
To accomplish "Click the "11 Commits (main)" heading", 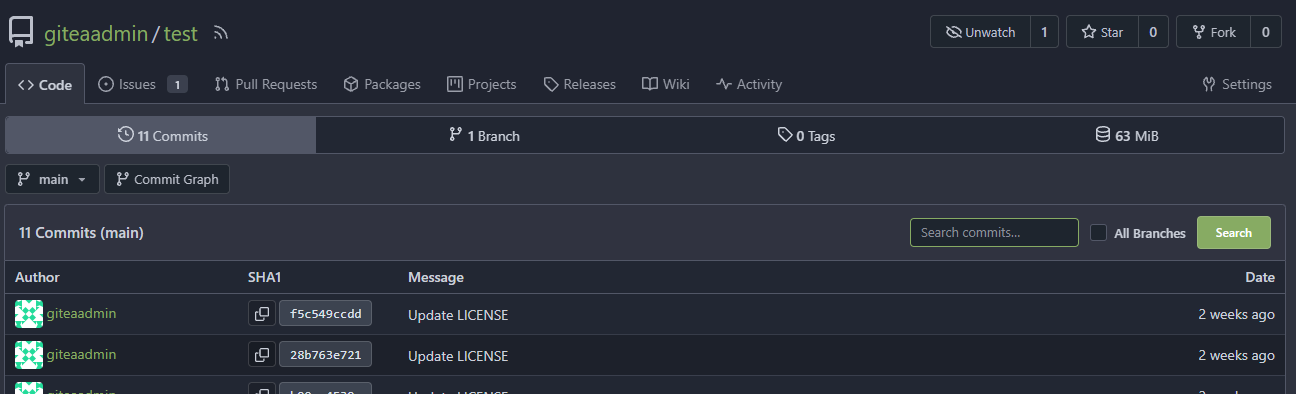I will click(81, 233).
